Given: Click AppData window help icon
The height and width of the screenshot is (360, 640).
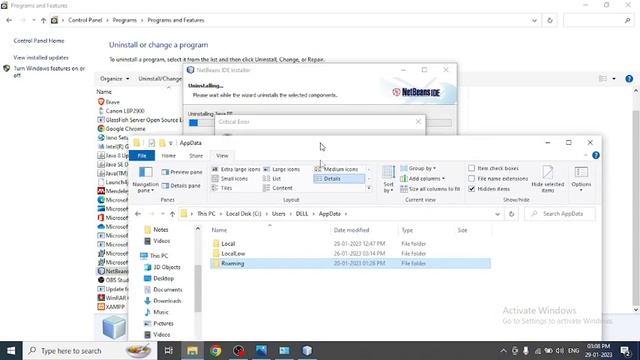Looking at the screenshot, I should pos(596,156).
